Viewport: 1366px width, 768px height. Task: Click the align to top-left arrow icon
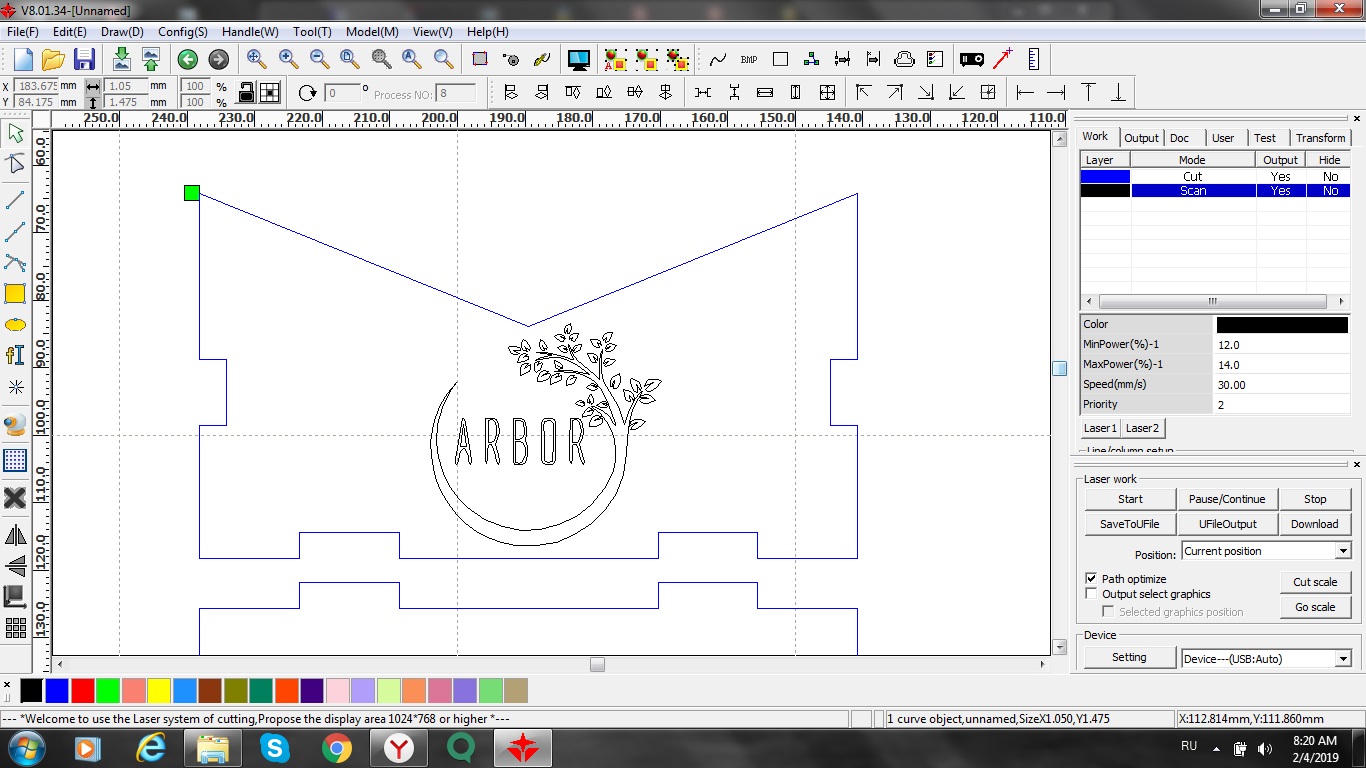864,93
